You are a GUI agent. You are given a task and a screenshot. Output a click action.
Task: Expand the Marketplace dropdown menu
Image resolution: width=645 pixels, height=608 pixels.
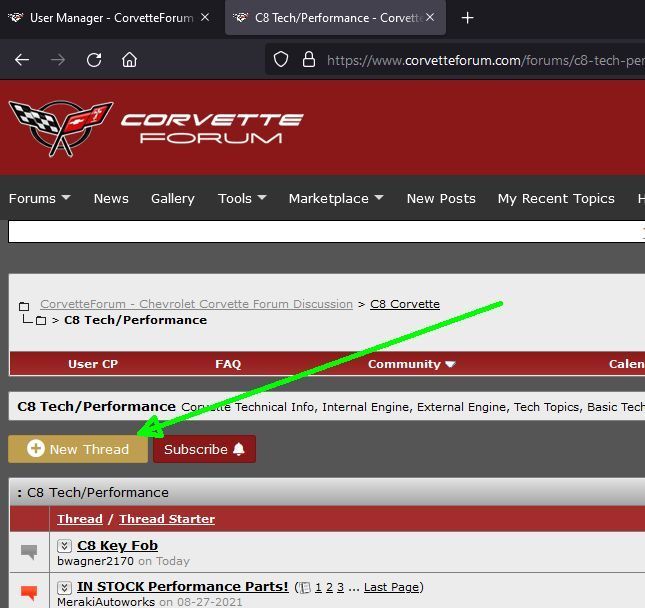coord(336,198)
